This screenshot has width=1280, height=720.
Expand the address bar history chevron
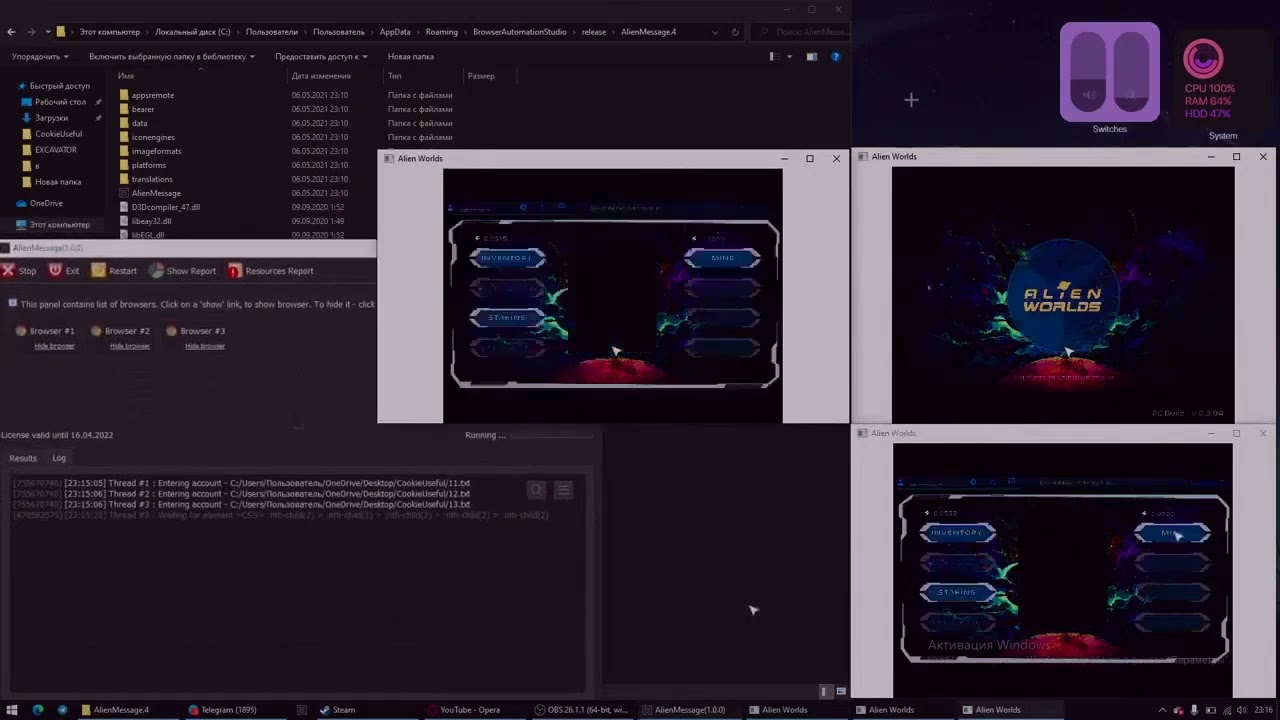point(715,32)
